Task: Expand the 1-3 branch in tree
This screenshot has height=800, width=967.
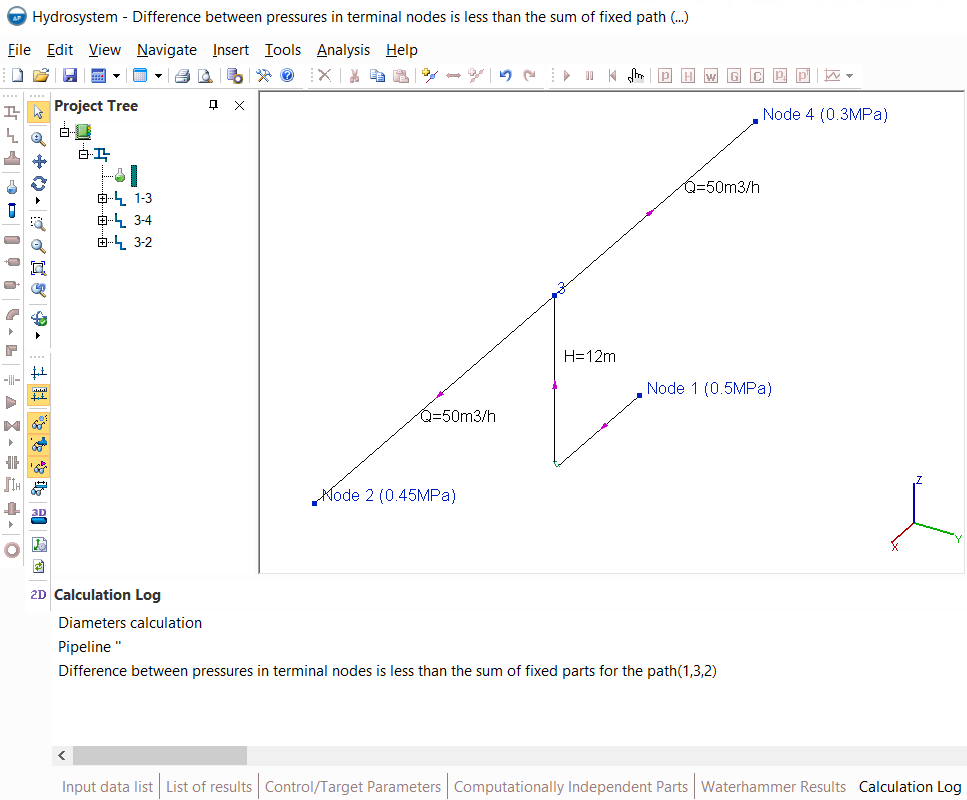Action: (x=102, y=198)
